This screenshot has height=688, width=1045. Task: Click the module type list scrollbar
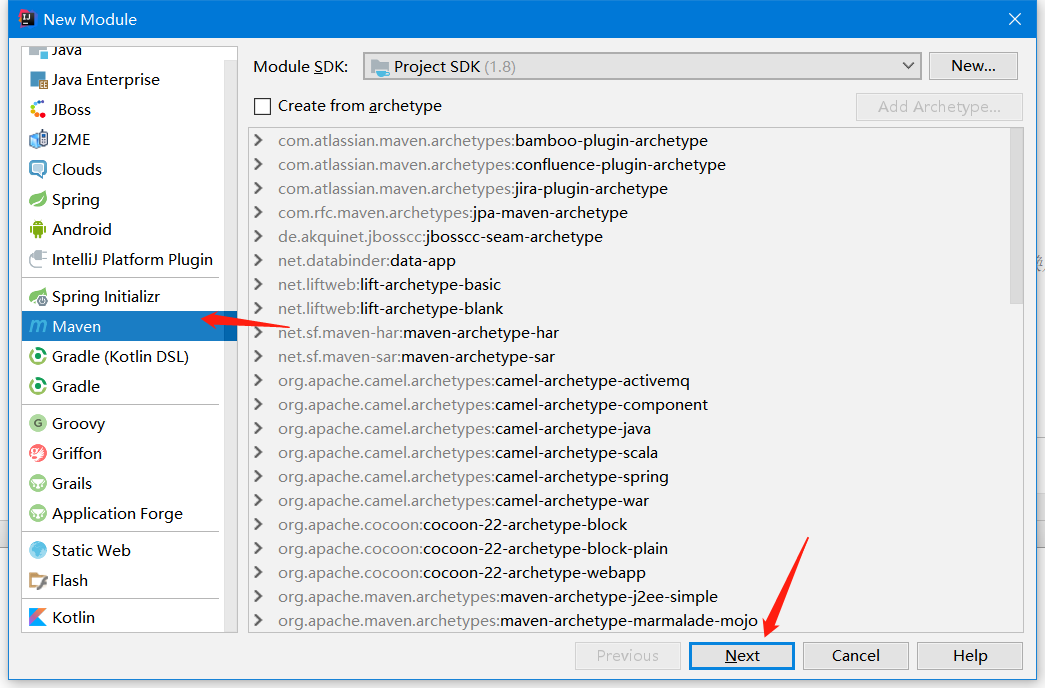(x=231, y=345)
